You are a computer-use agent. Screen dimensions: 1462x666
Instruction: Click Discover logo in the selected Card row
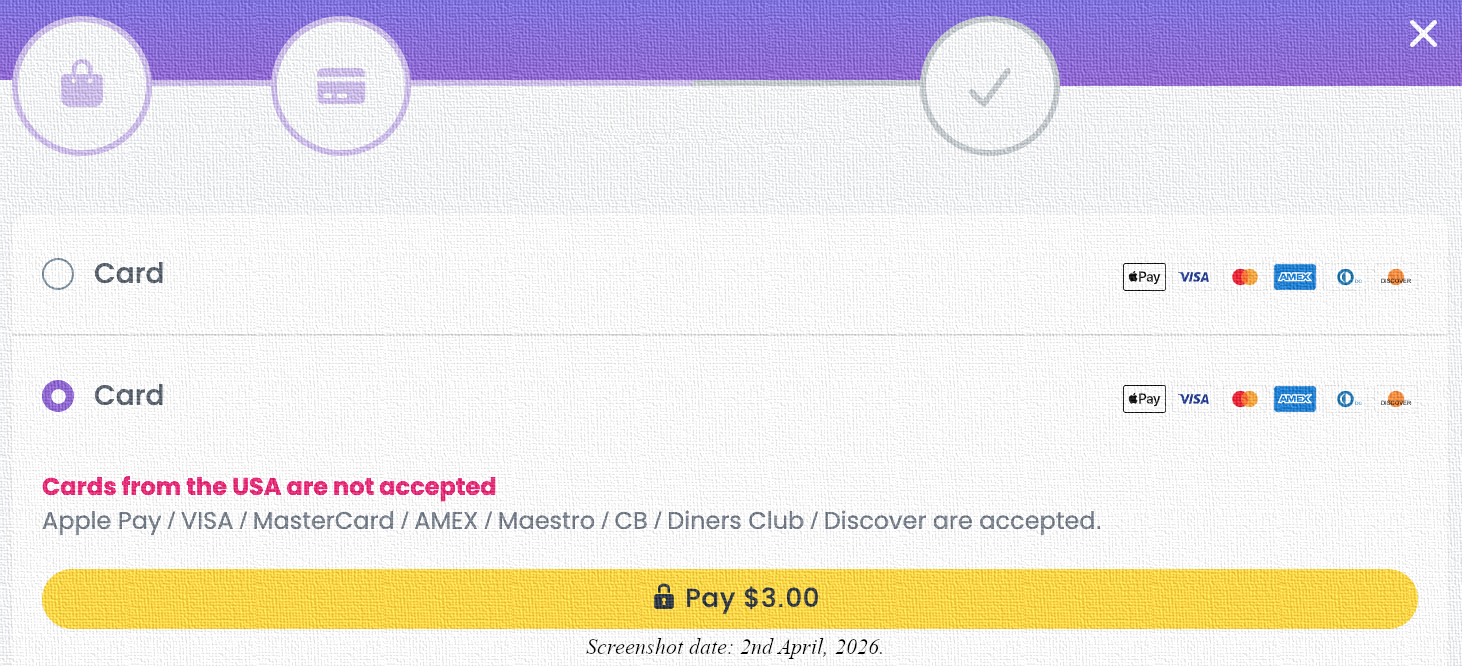pyautogui.click(x=1395, y=399)
